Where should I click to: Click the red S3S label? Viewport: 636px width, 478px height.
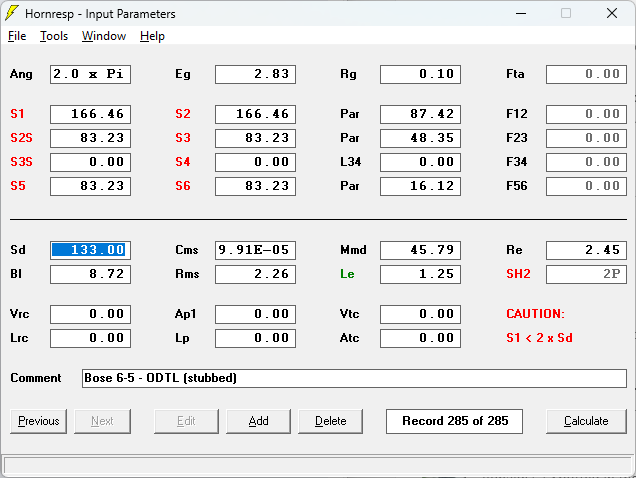(x=21, y=161)
